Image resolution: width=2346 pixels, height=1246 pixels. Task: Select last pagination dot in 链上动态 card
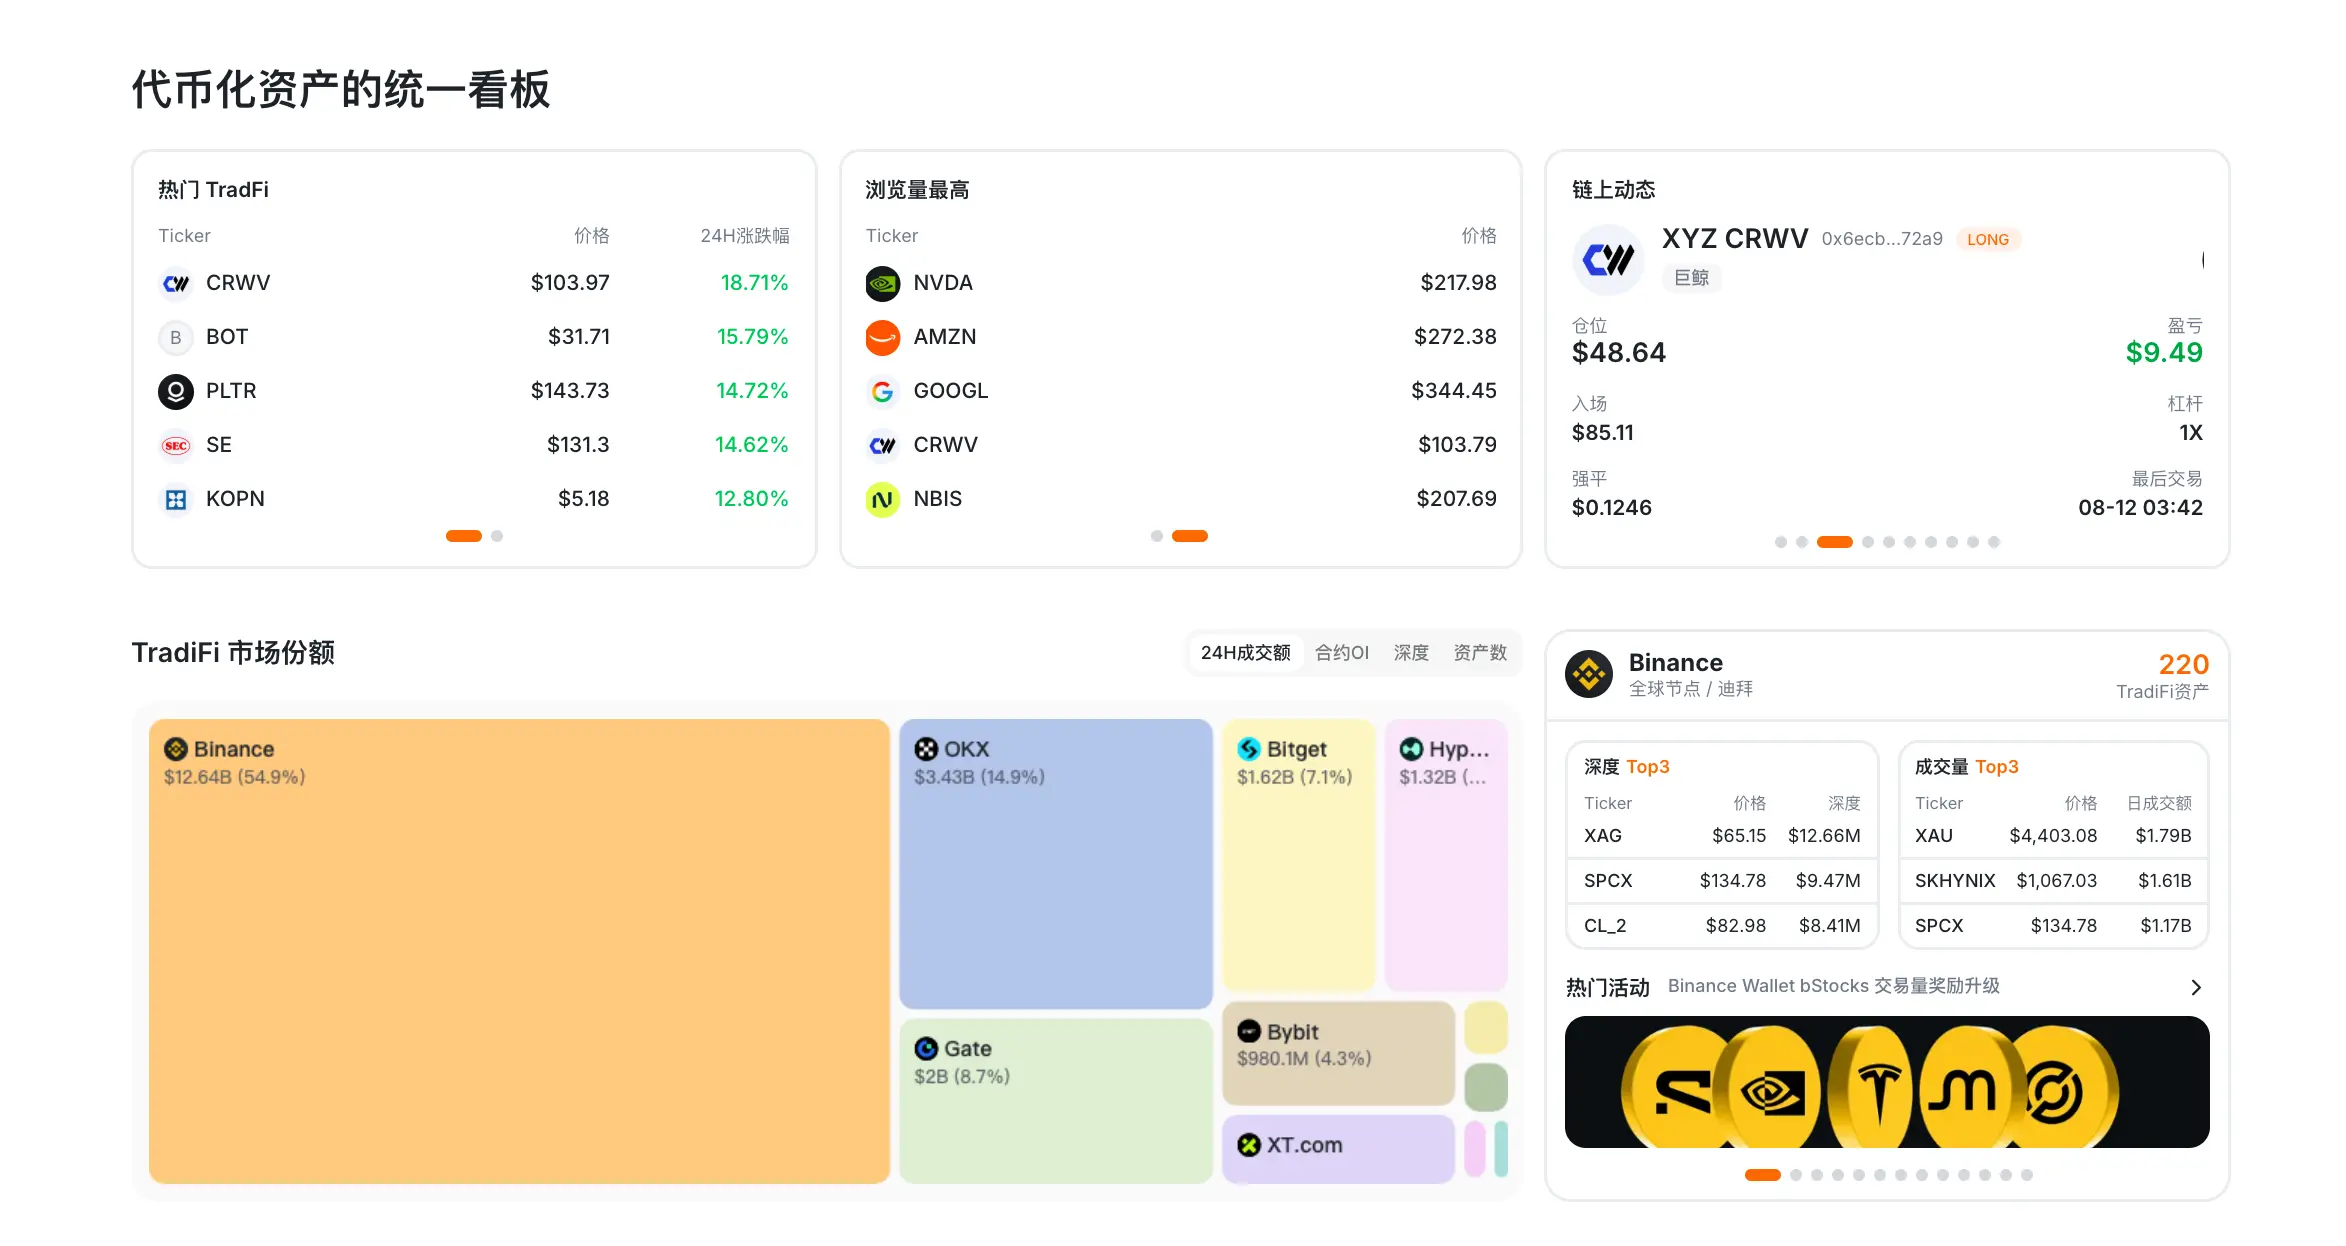(x=1994, y=542)
